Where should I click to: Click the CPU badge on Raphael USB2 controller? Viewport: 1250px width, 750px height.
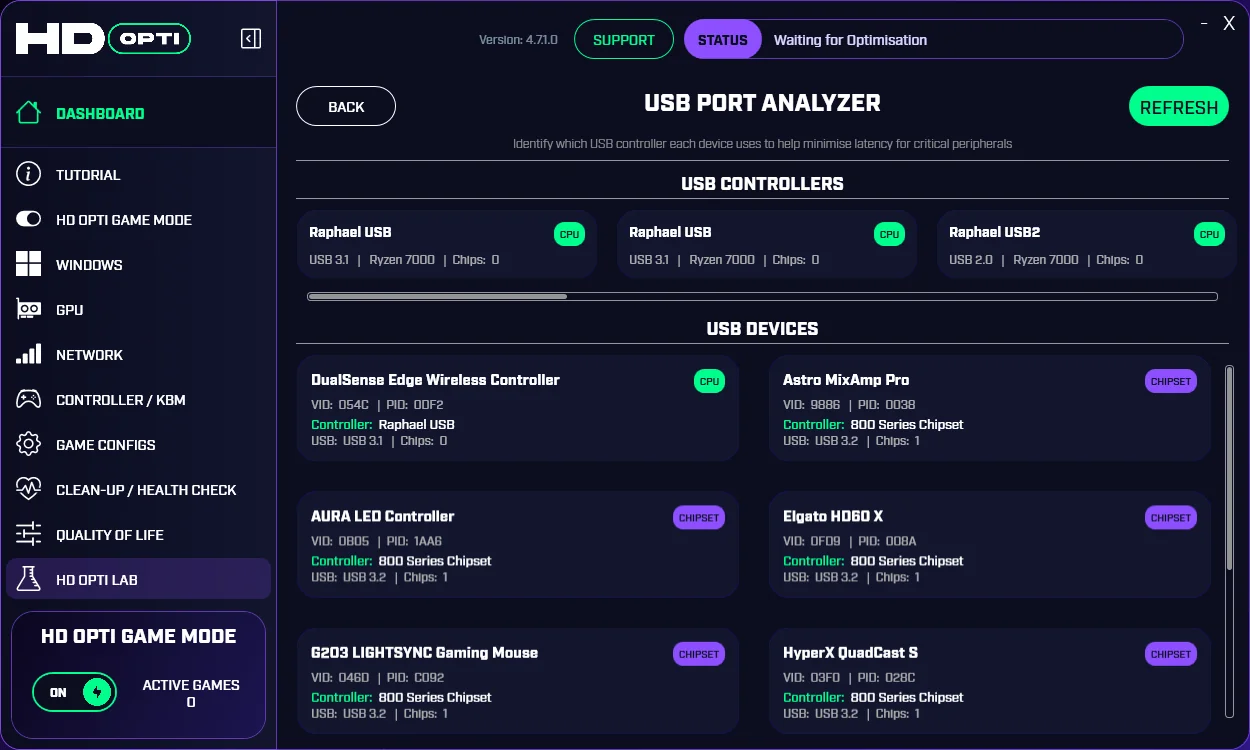(1209, 234)
